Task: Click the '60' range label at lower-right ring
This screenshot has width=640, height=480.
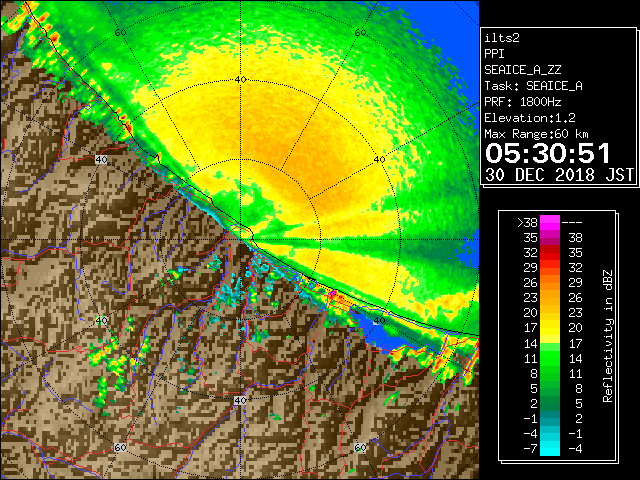Action: tap(360, 447)
